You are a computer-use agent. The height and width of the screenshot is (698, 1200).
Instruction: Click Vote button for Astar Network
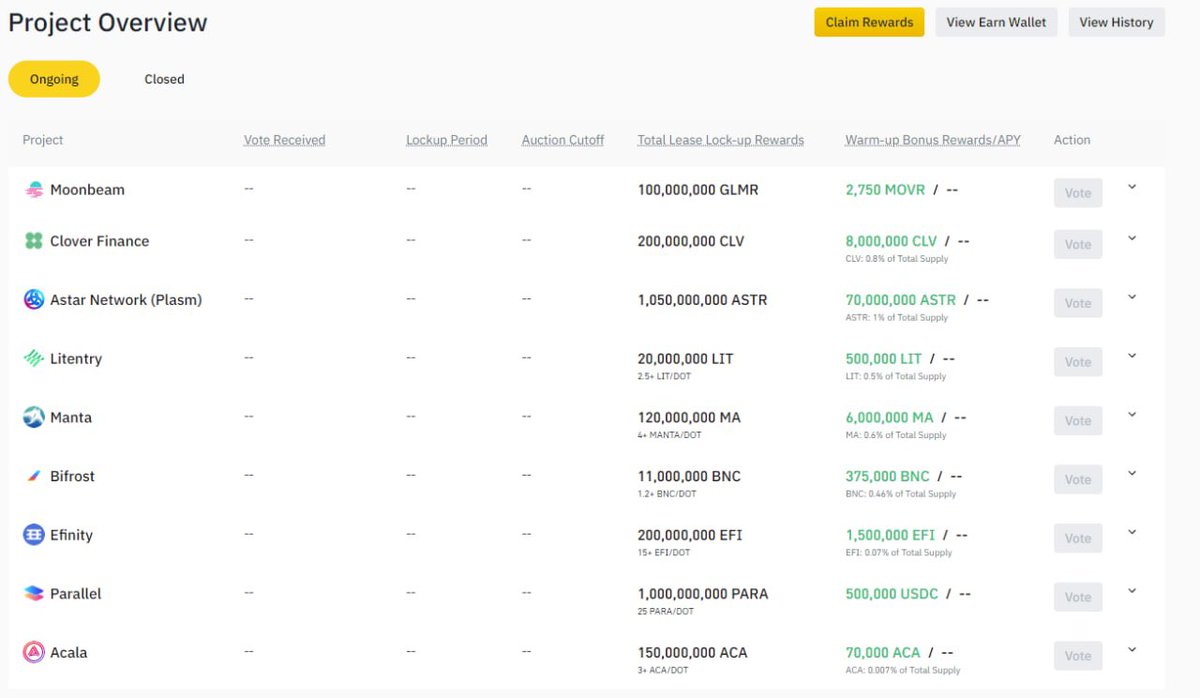(1078, 303)
